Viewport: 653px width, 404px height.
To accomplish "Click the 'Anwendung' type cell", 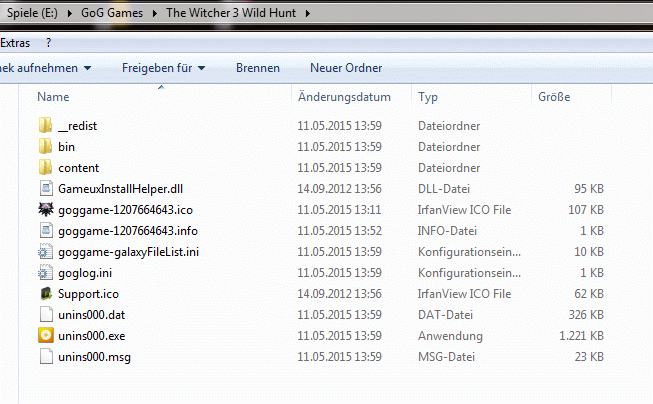I will (450, 336).
